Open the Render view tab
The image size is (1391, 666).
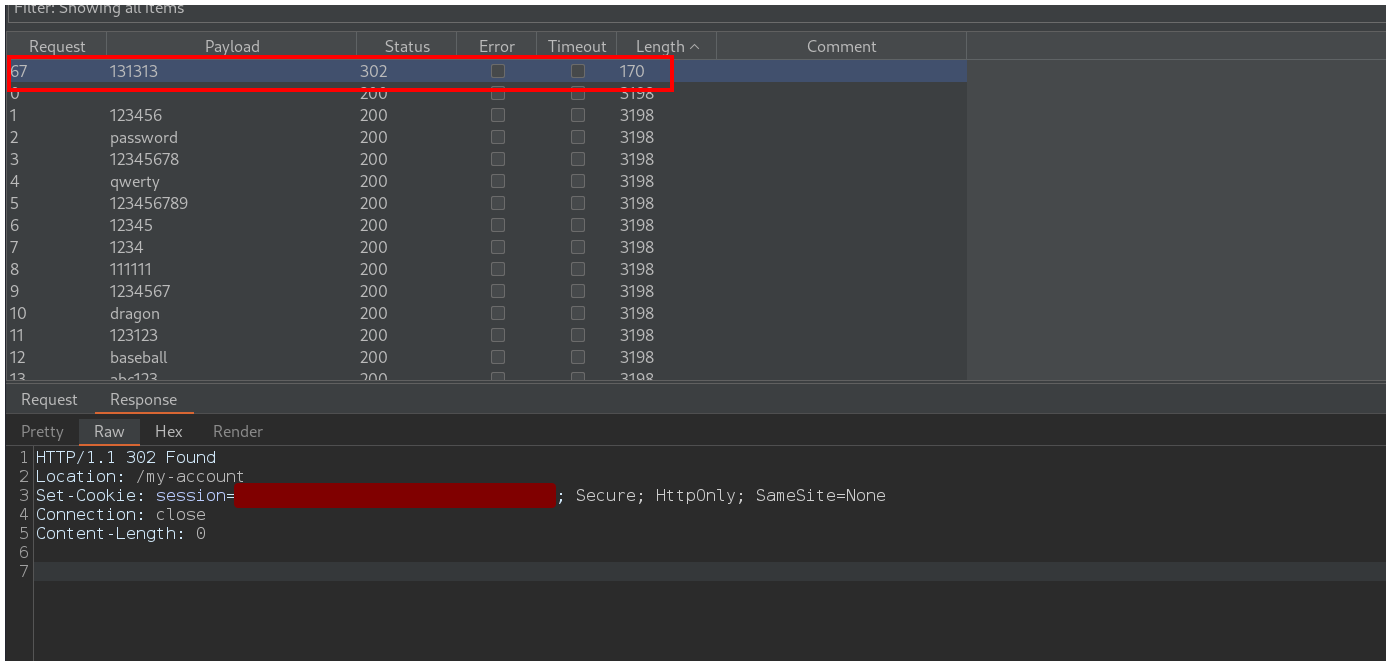[x=237, y=432]
